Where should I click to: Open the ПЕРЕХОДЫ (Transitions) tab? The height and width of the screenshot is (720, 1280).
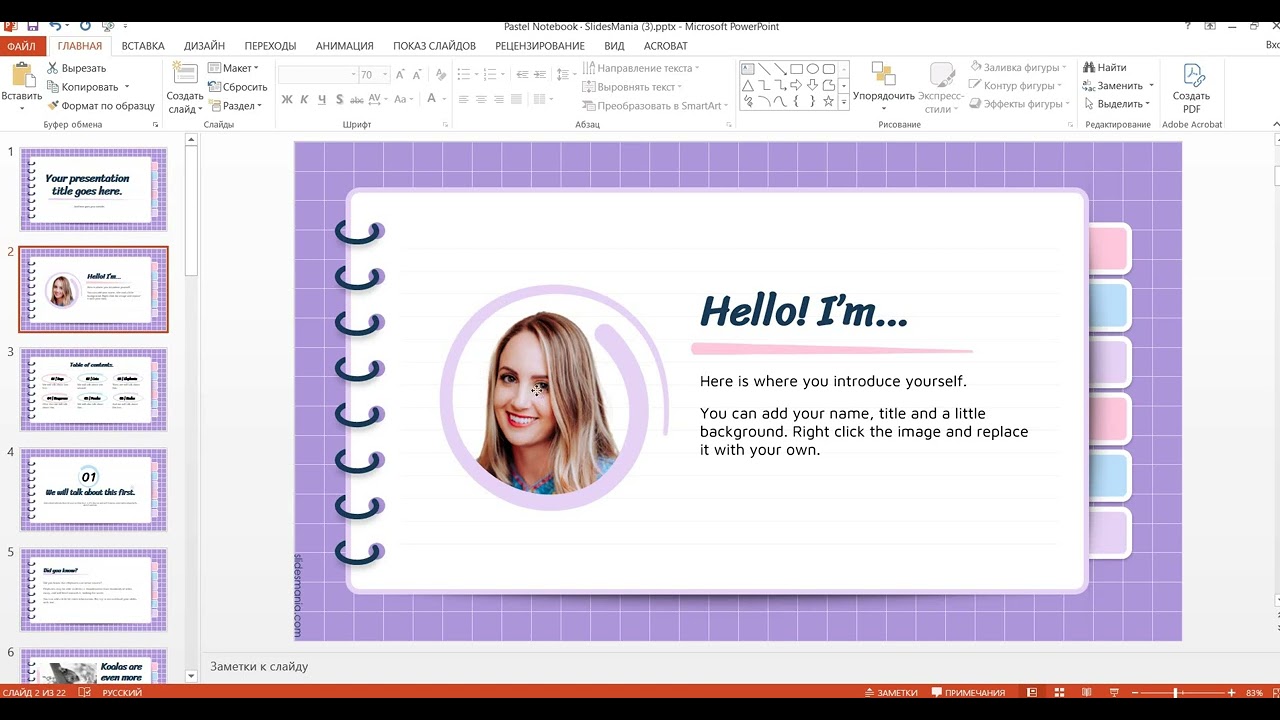(x=270, y=46)
